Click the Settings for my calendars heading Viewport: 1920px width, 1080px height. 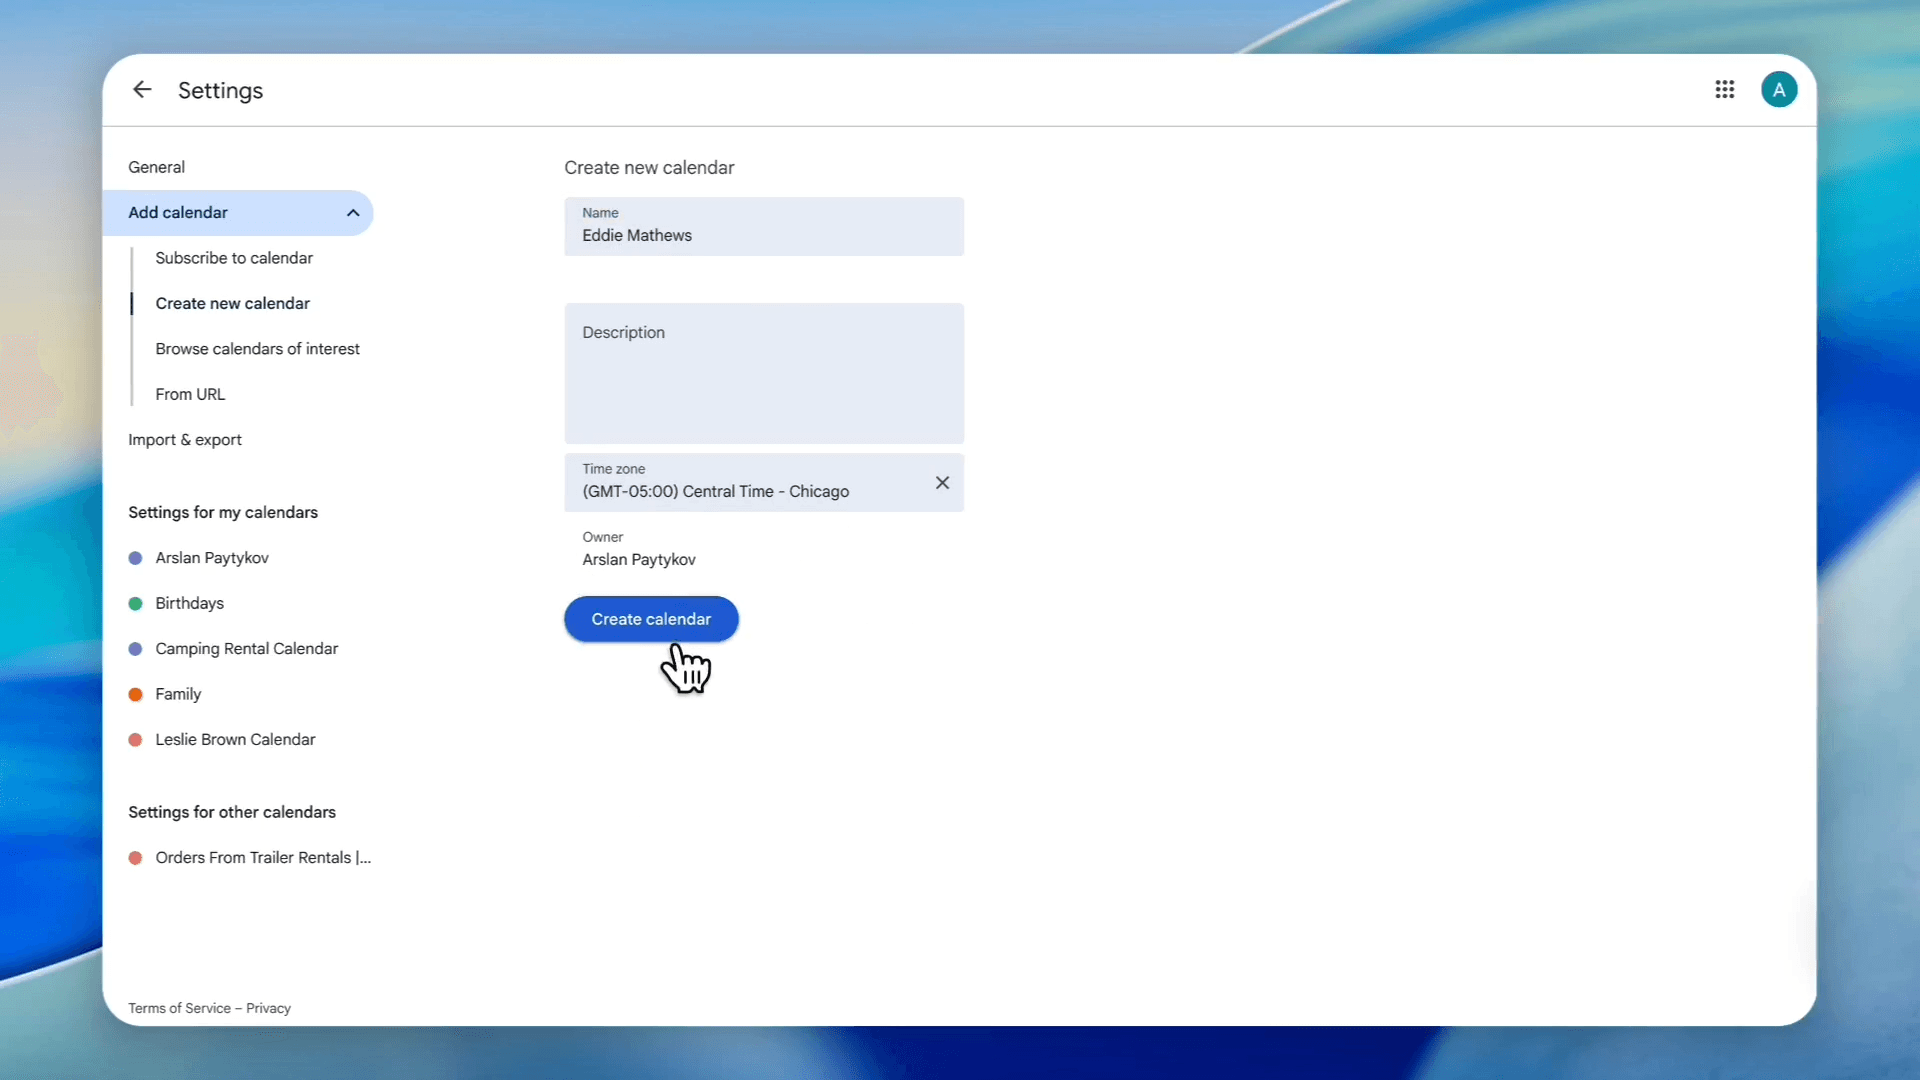[223, 512]
